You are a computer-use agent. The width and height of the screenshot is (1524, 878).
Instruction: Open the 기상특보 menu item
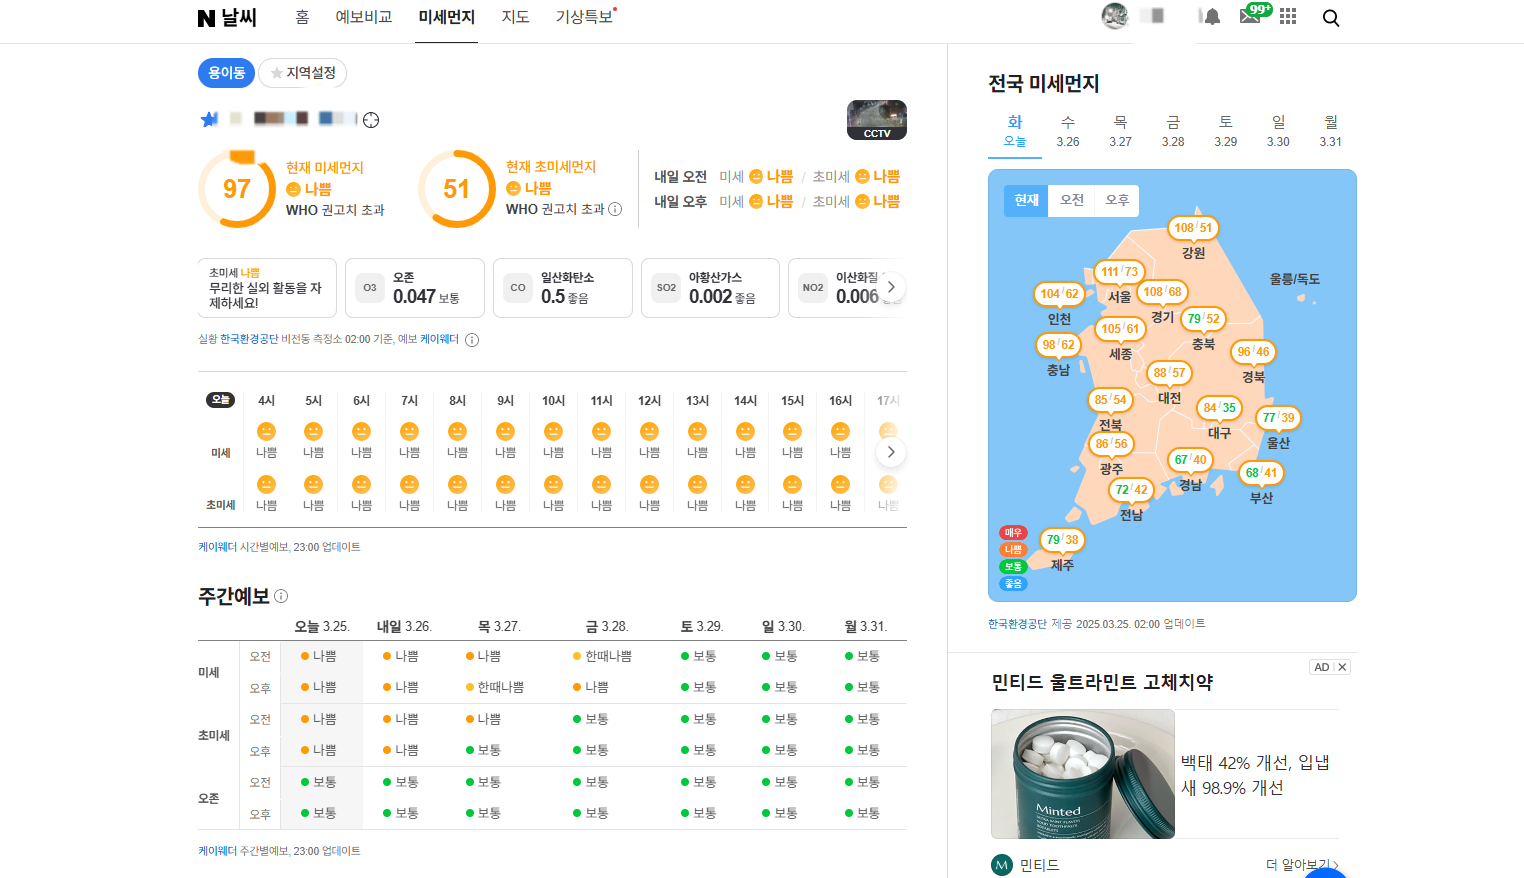(x=583, y=17)
